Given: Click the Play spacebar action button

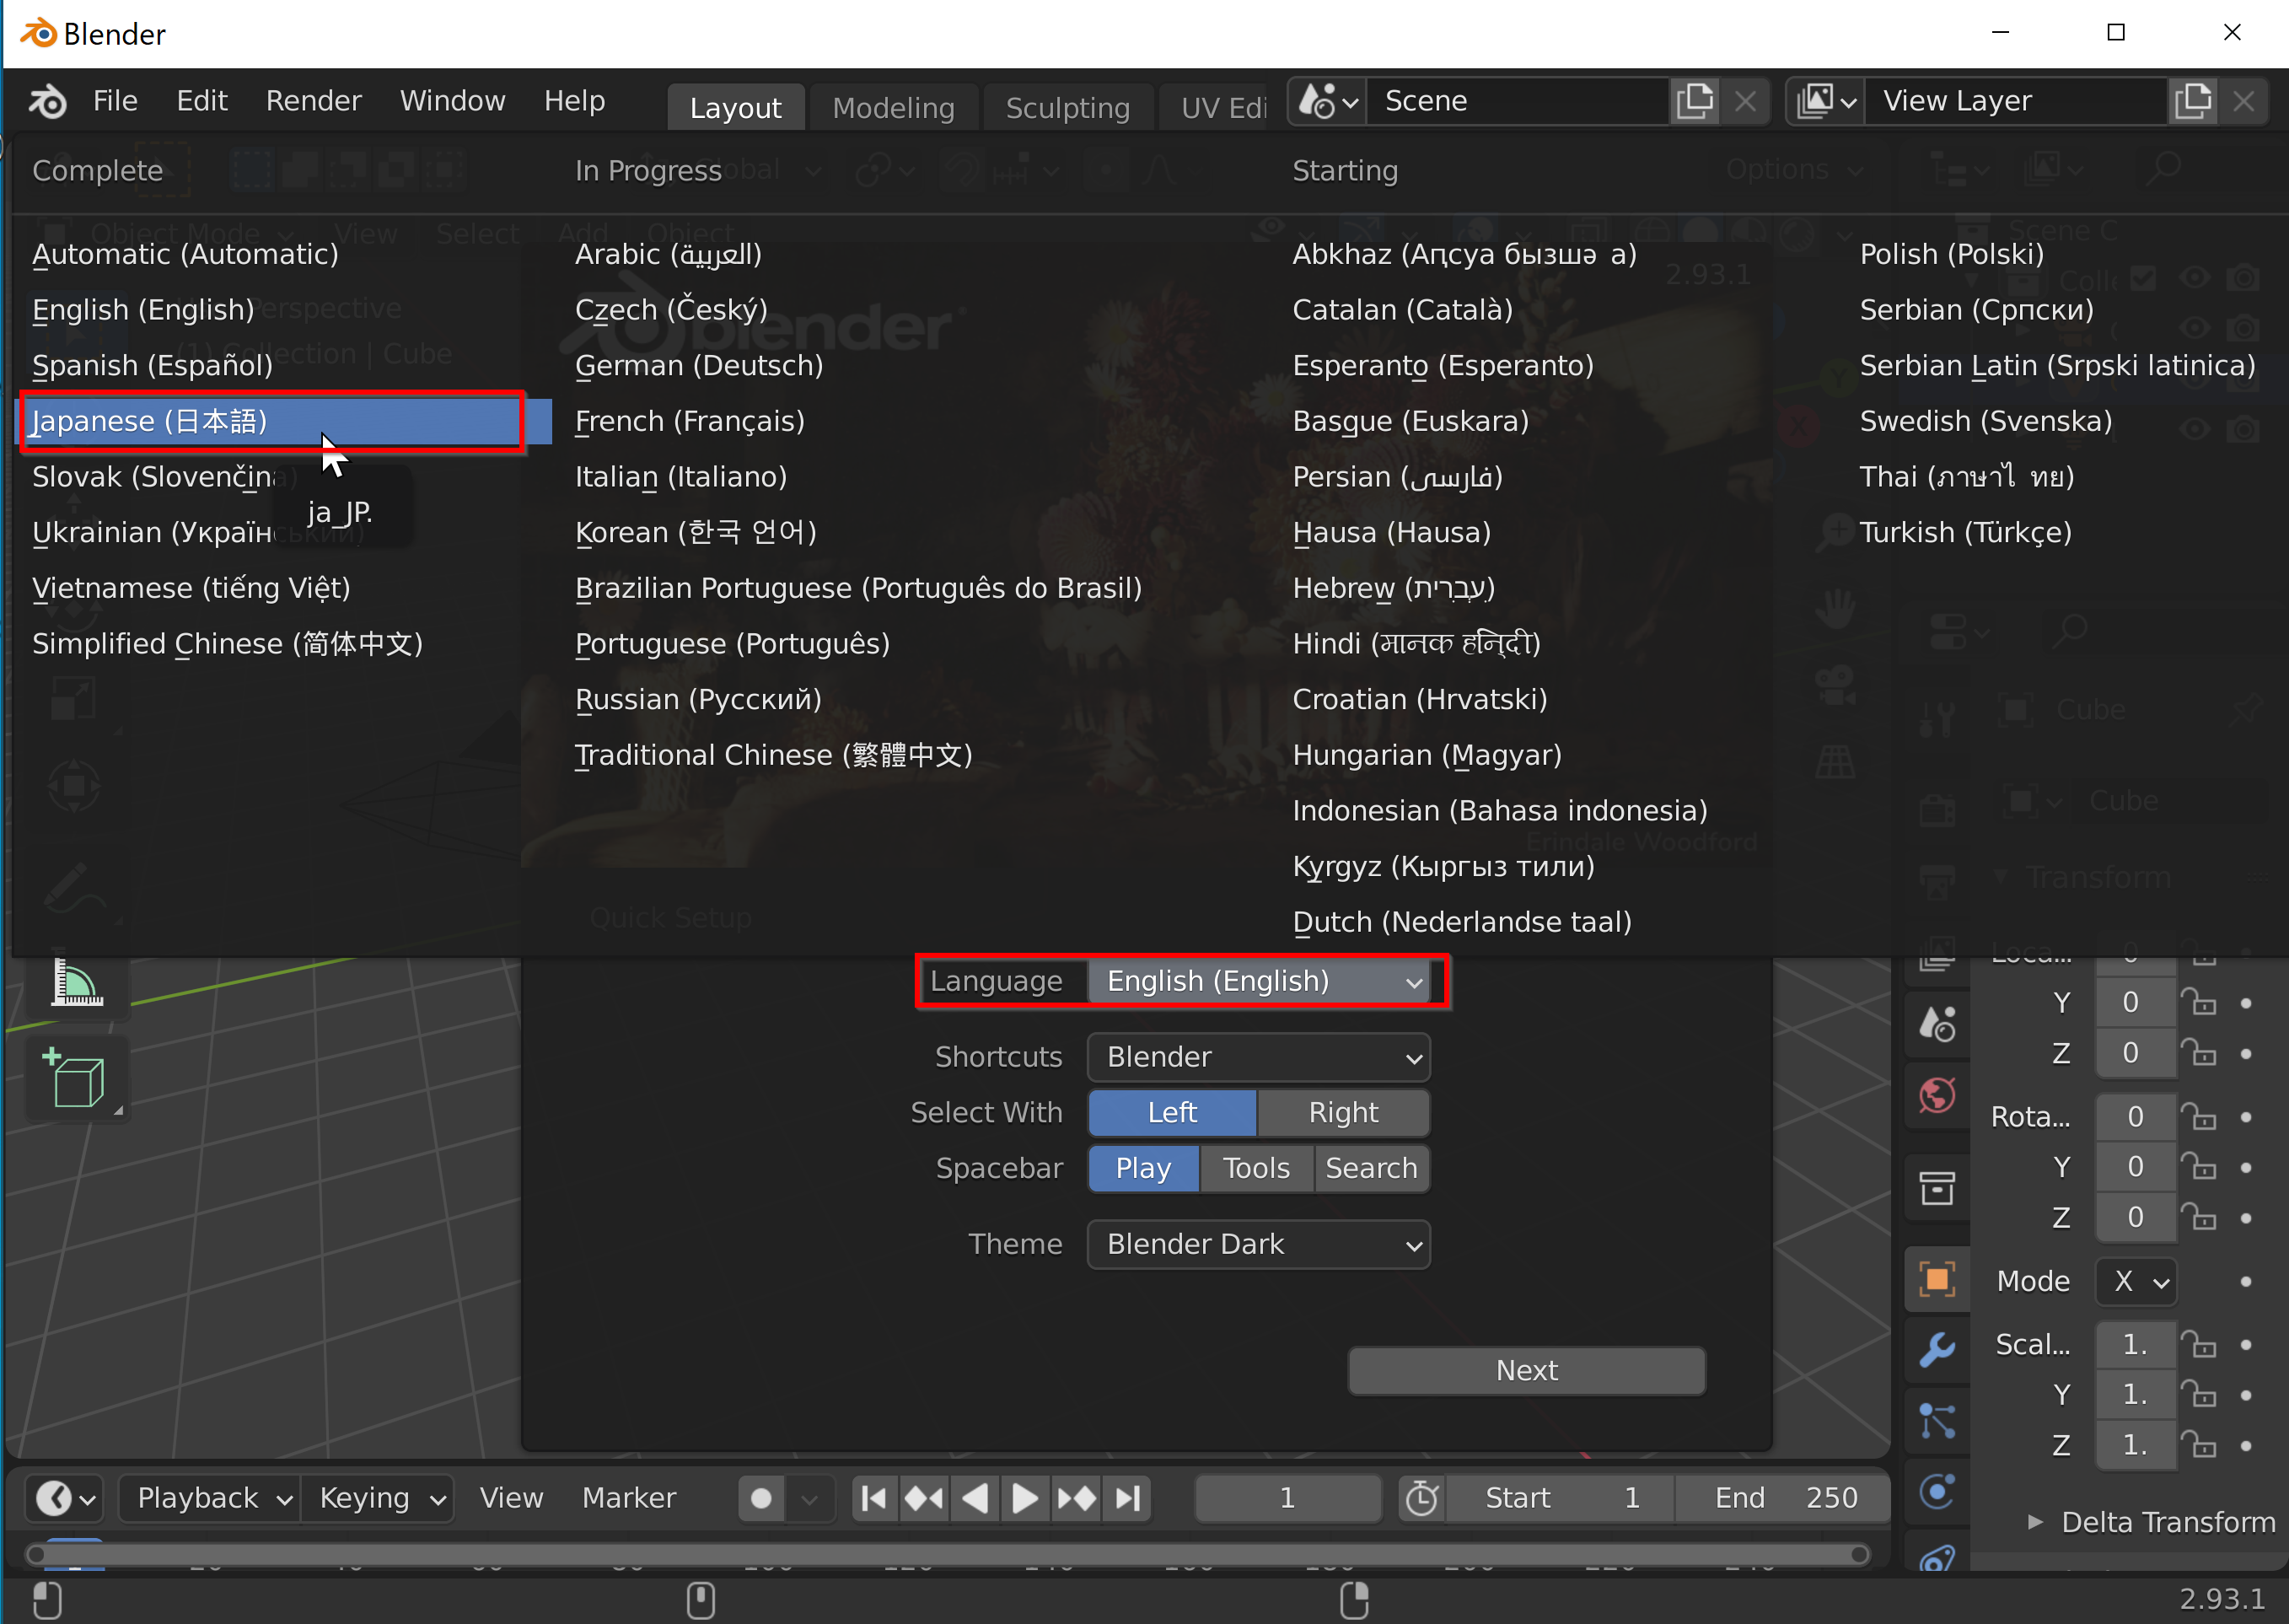Looking at the screenshot, I should [x=1142, y=1167].
